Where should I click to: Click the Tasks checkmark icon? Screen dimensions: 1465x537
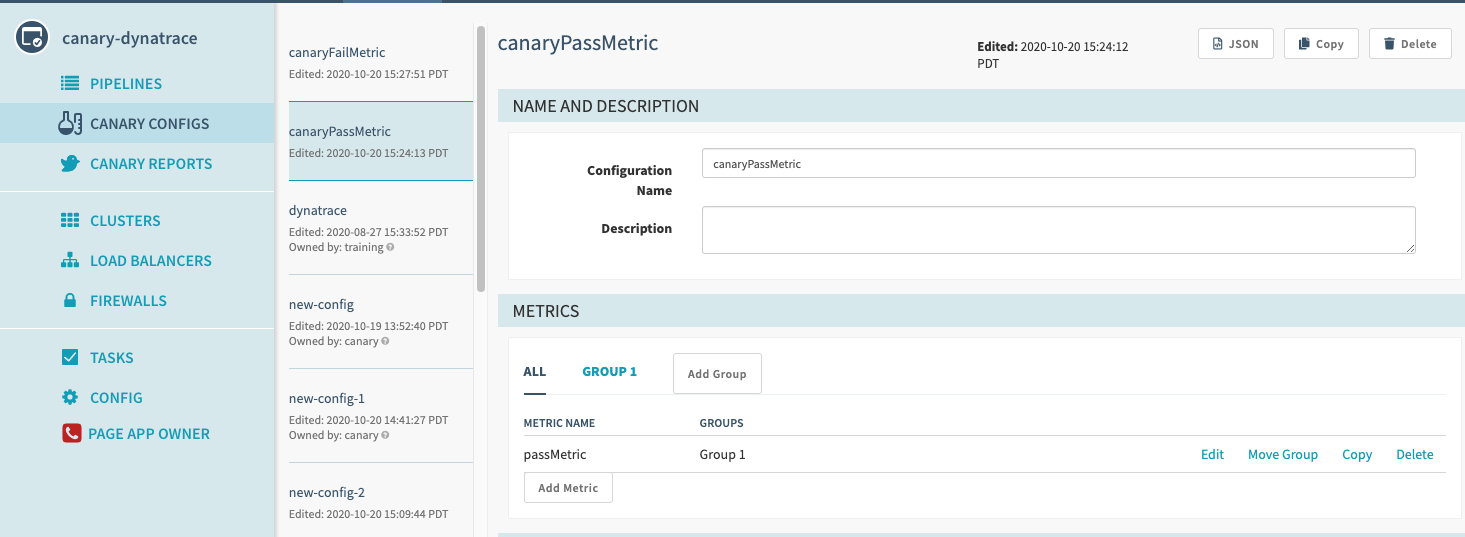(70, 358)
